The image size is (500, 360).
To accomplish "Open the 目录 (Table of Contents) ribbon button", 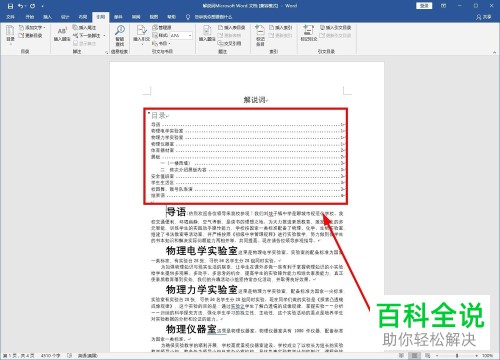I will pos(10,35).
